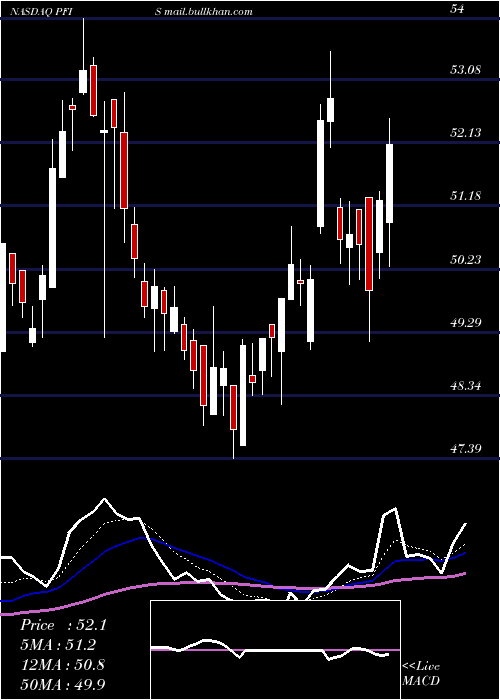500x700 pixels.
Task: Click the 48.34 price axis label
Action: click(466, 385)
